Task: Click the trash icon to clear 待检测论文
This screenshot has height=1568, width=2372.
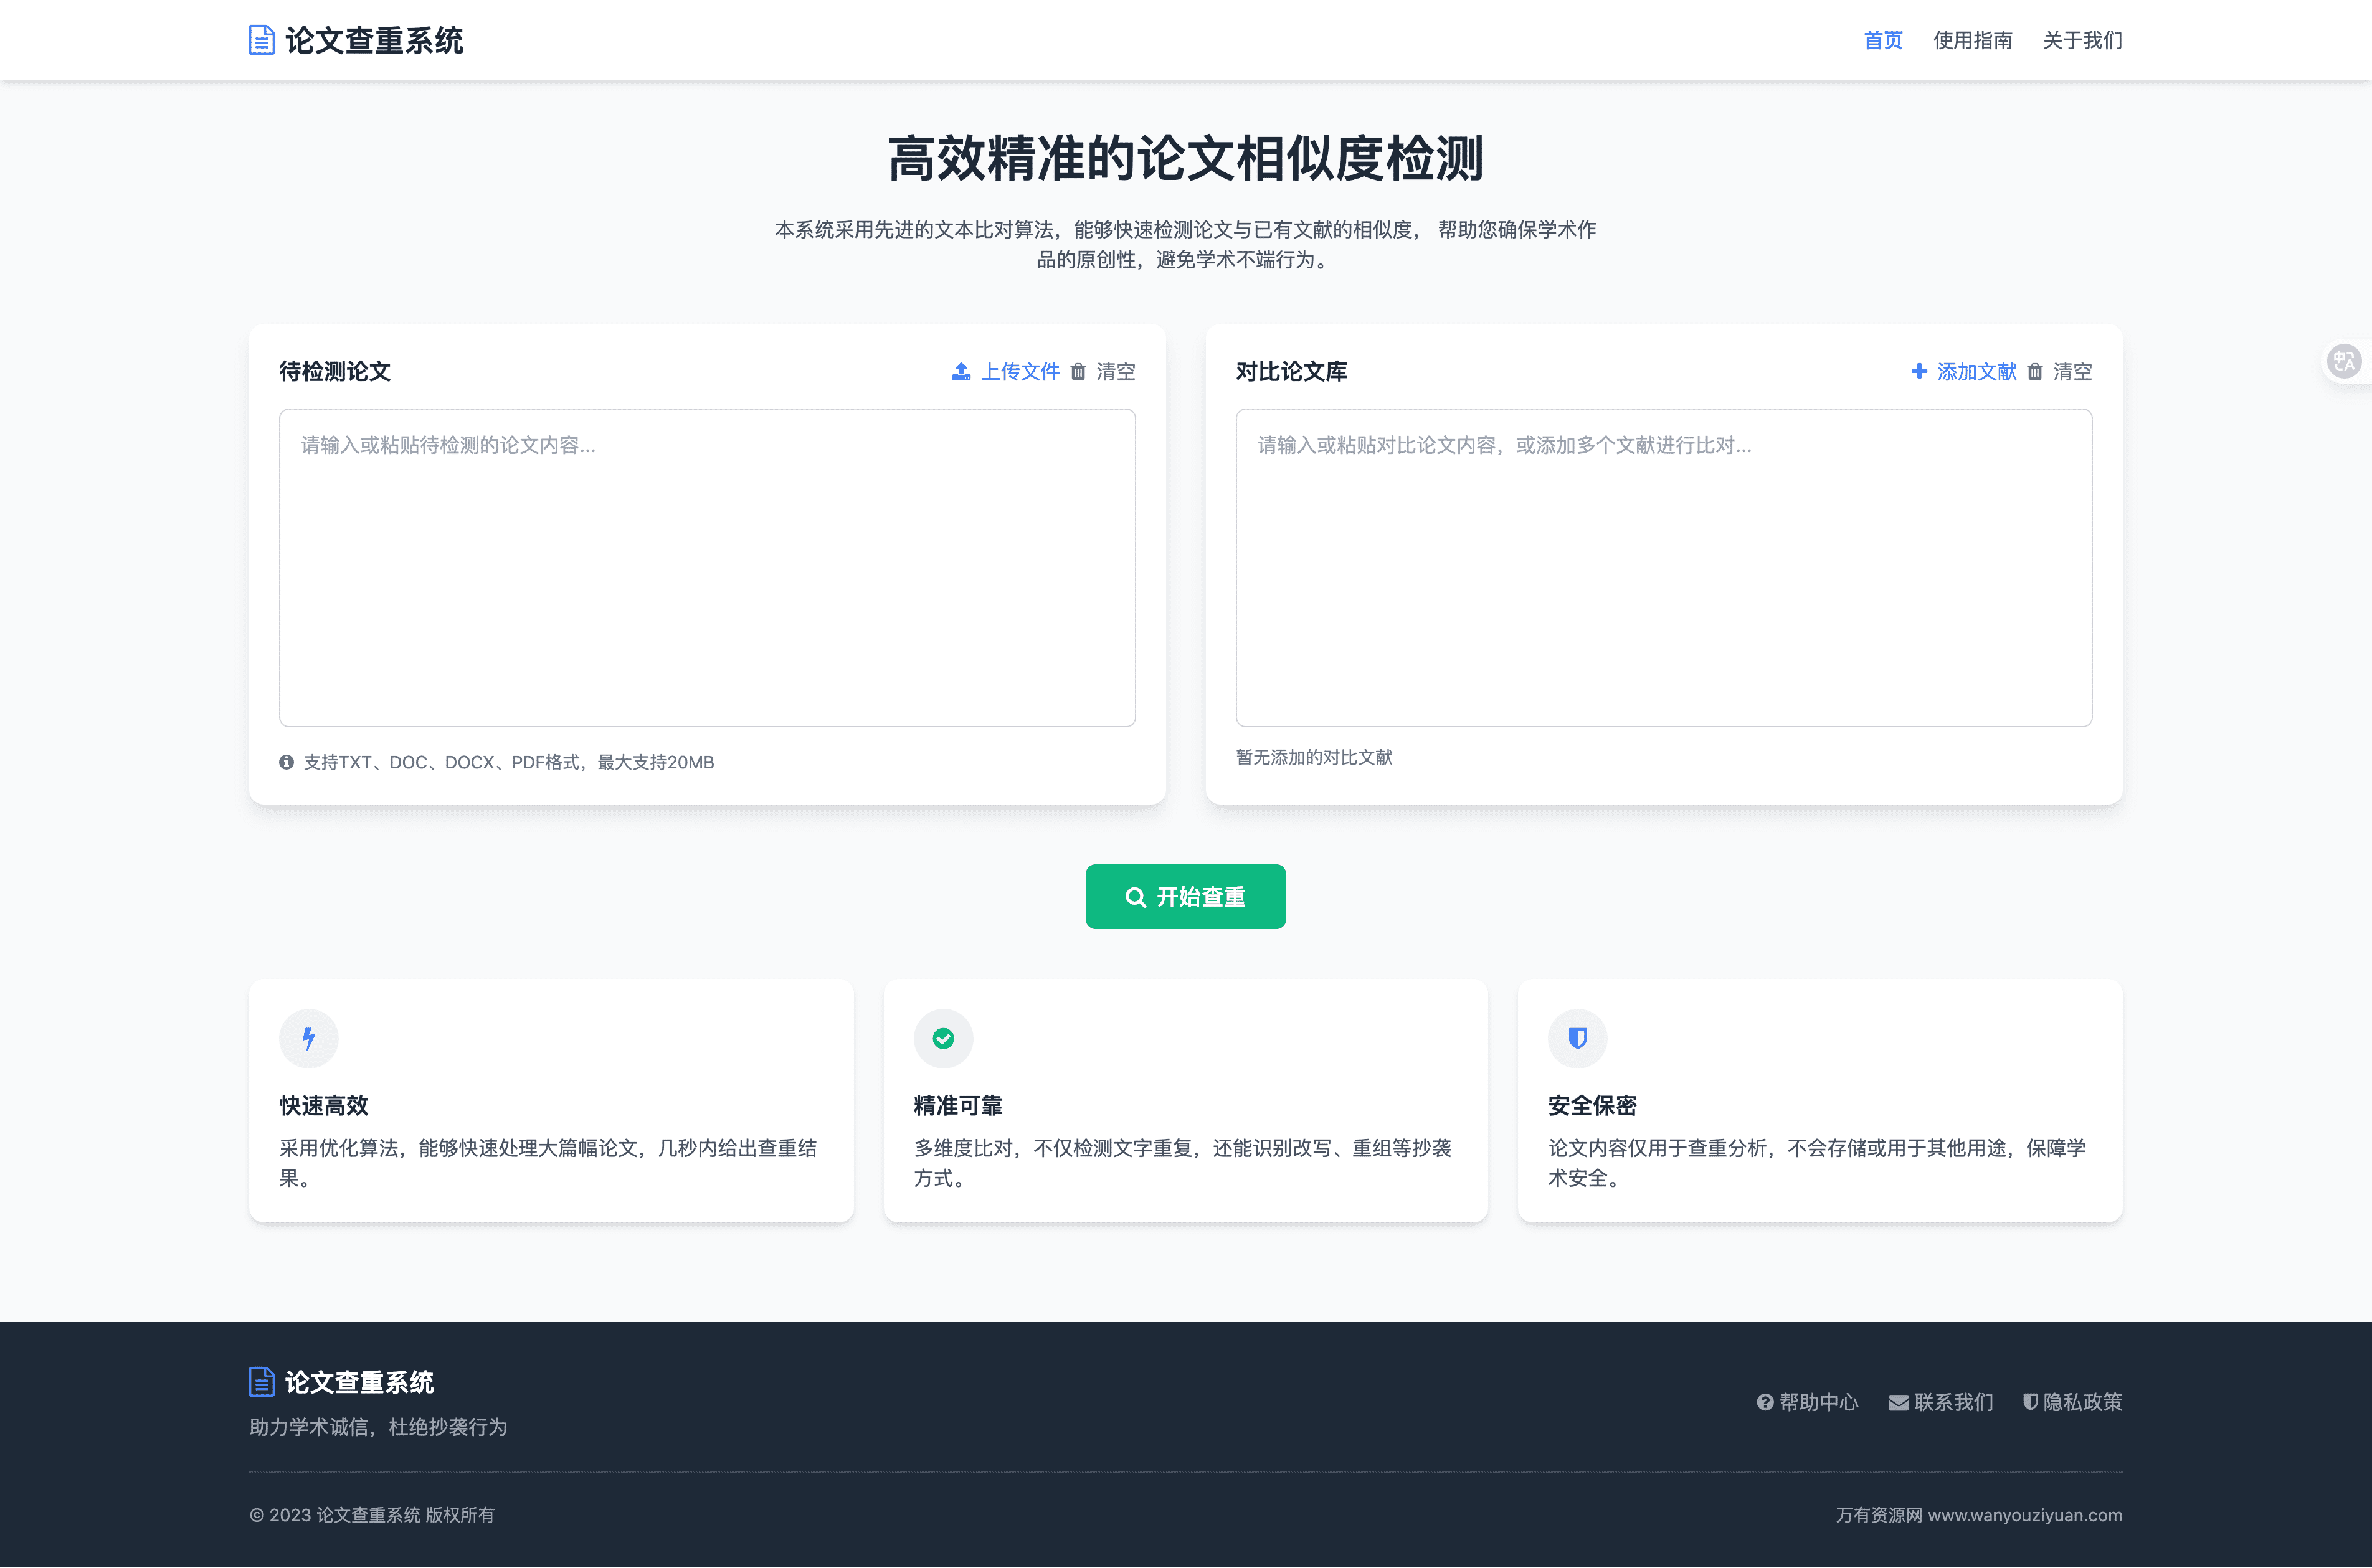Action: (1078, 371)
